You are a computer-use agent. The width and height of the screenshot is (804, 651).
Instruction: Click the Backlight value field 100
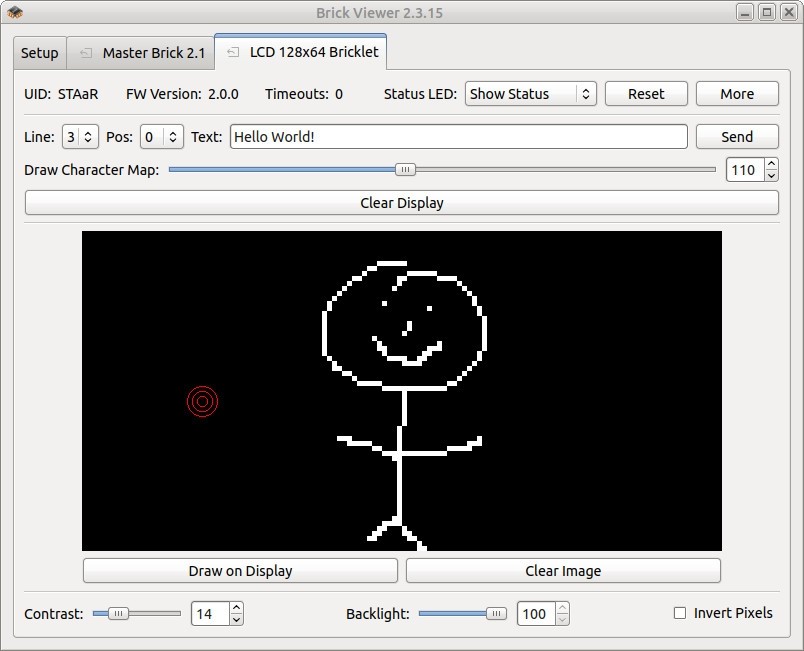(x=536, y=614)
